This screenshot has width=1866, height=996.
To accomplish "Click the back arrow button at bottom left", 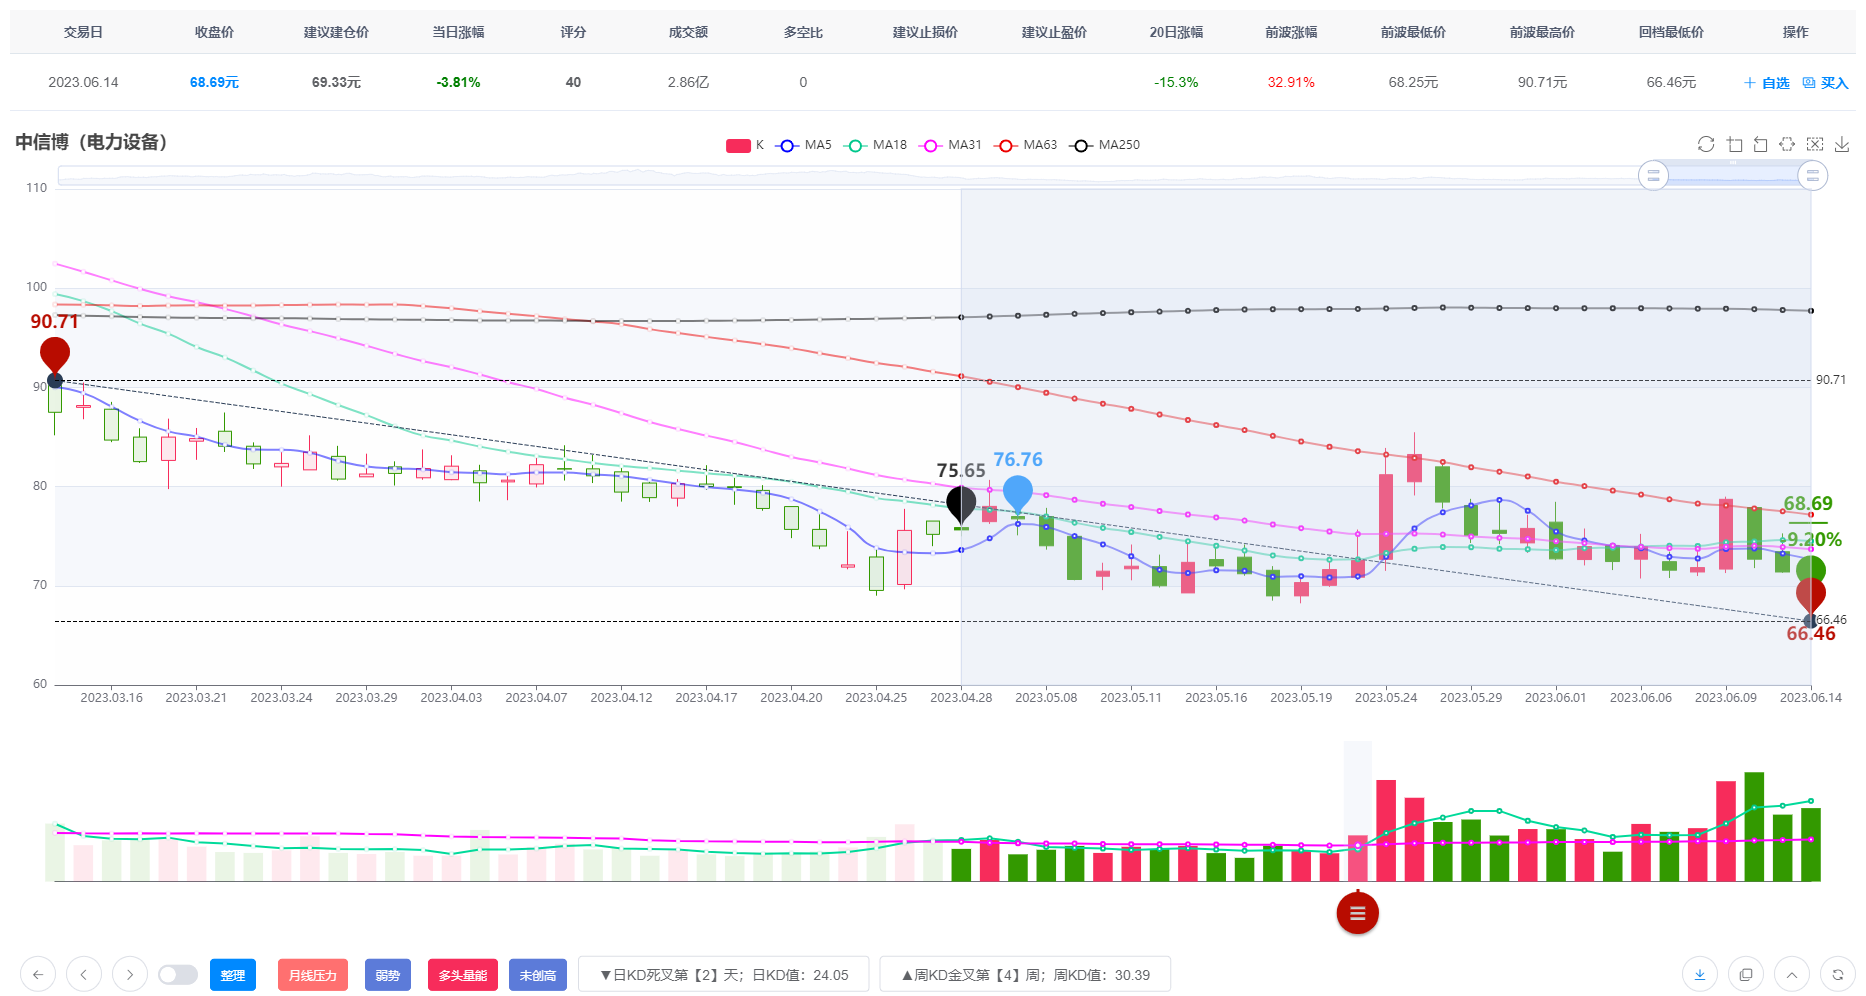I will [38, 974].
